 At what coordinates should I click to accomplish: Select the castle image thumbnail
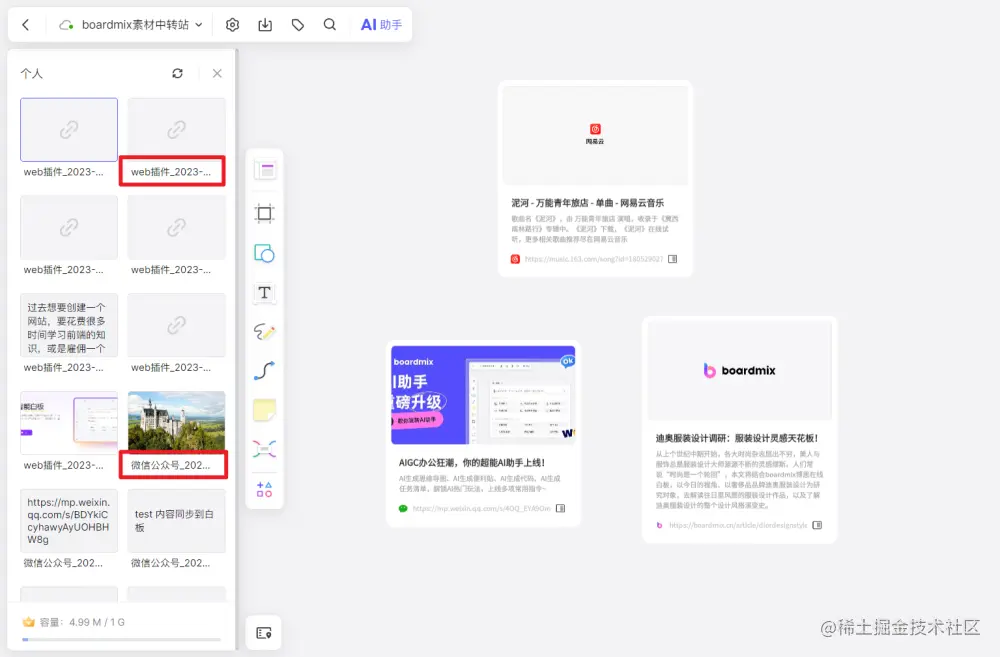point(177,421)
